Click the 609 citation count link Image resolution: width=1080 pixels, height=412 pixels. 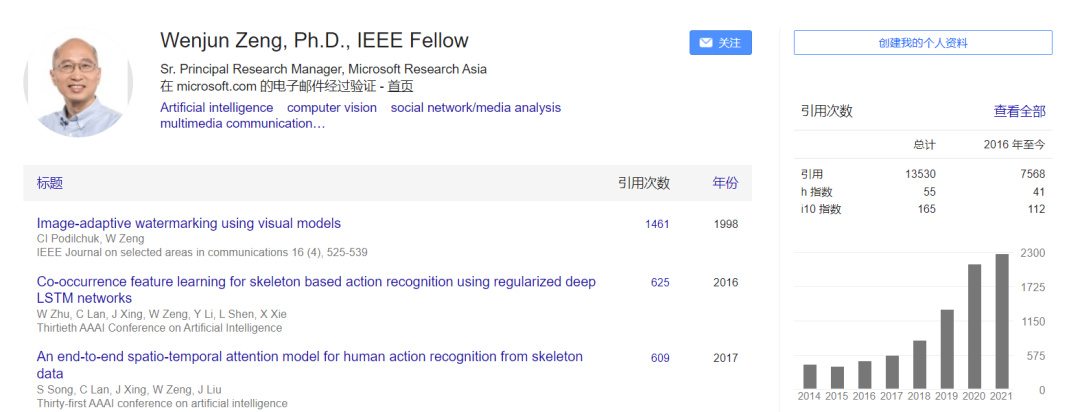pyautogui.click(x=660, y=358)
